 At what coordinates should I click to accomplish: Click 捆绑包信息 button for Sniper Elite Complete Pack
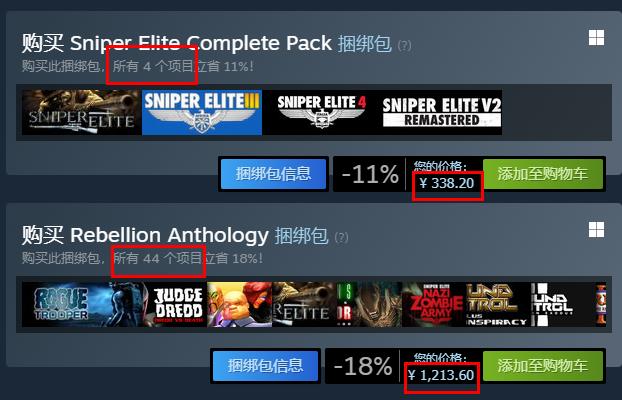273,174
